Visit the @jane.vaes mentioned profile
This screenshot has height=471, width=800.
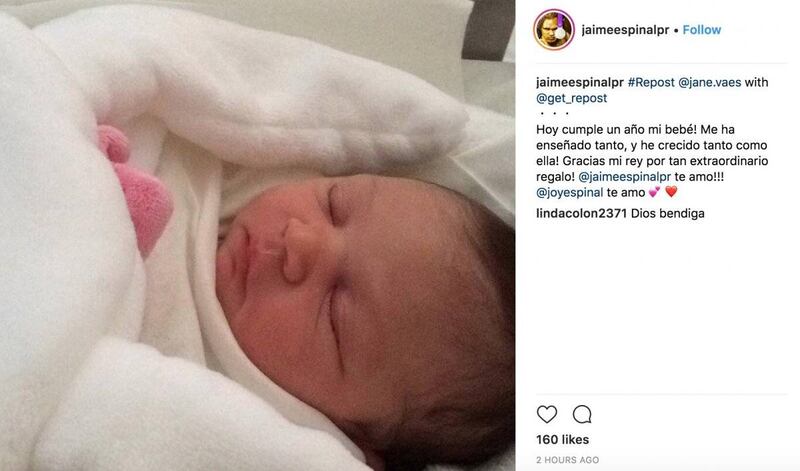click(709, 82)
